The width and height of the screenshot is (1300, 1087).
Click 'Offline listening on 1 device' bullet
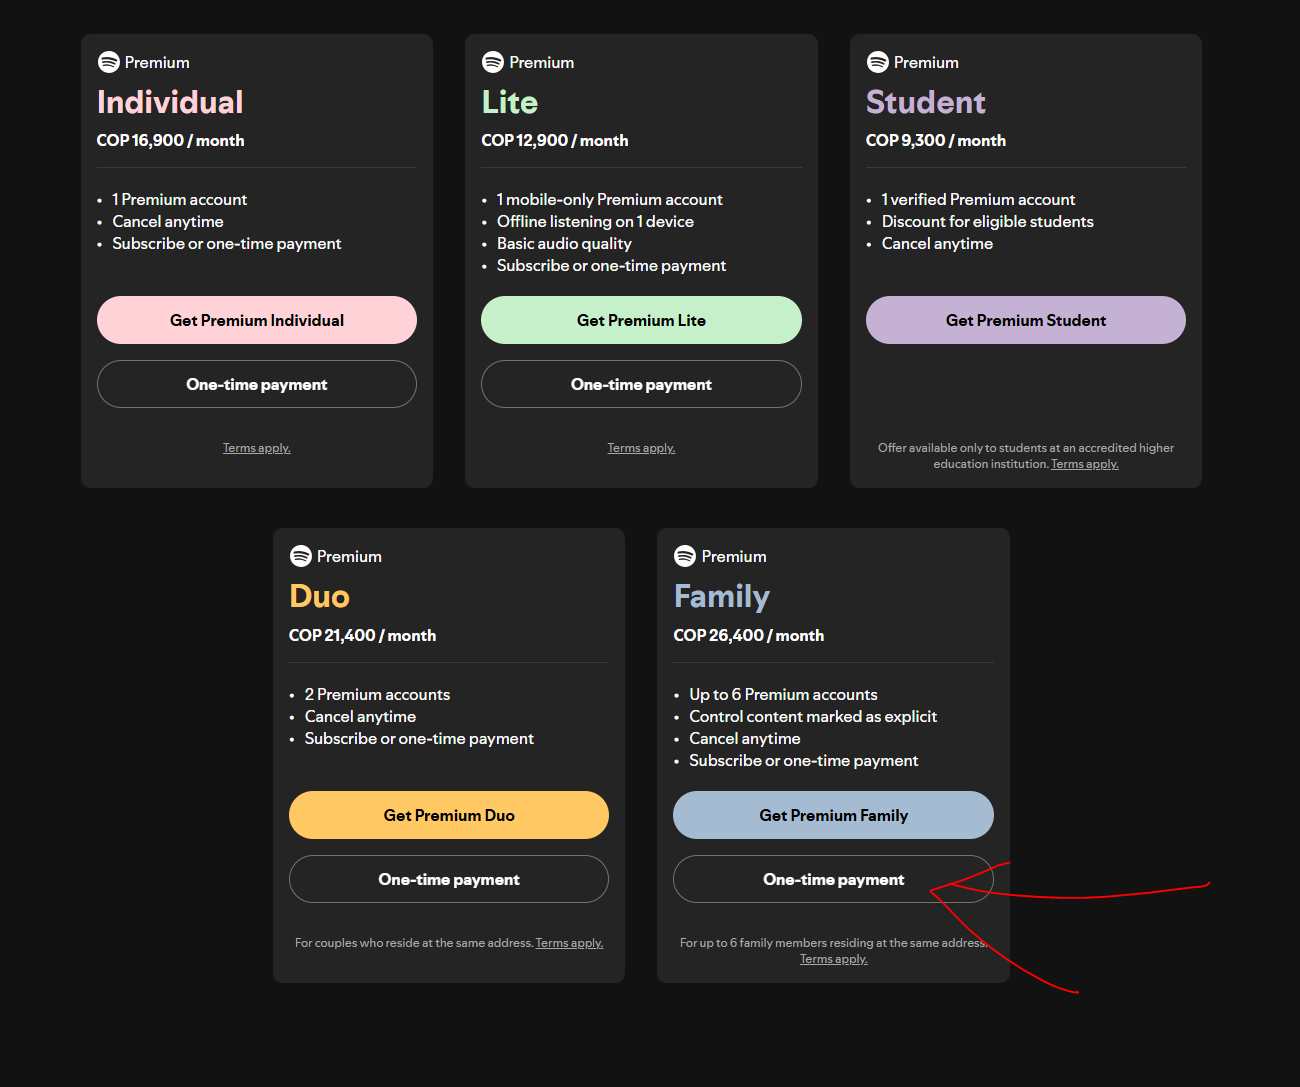click(595, 222)
